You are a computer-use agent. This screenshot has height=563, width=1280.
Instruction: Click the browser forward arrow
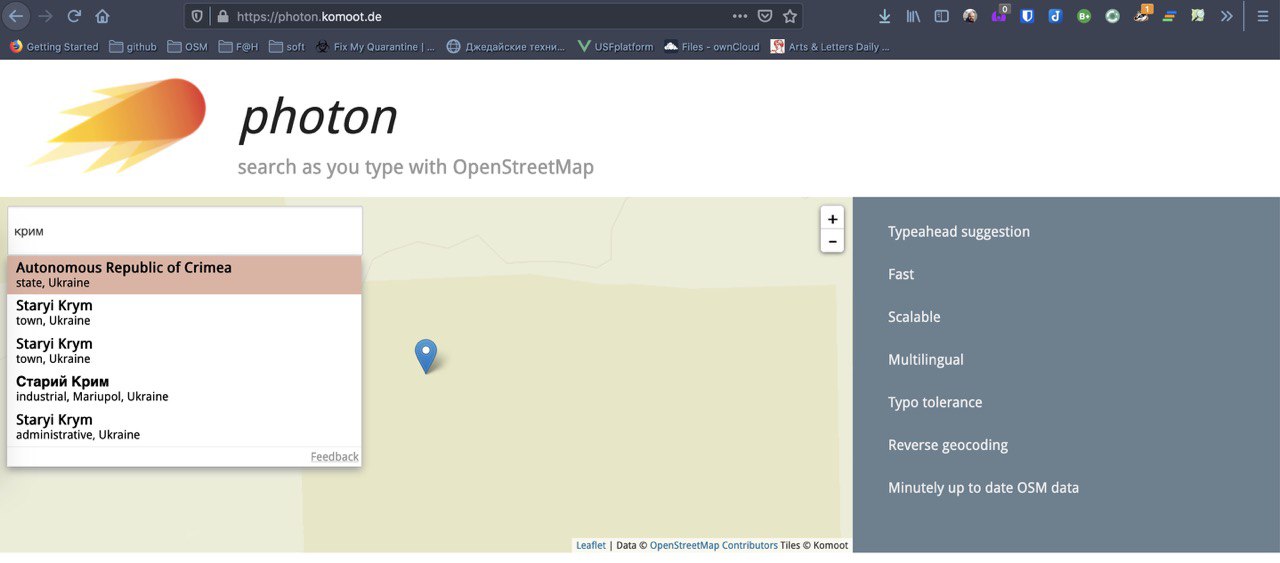point(45,16)
